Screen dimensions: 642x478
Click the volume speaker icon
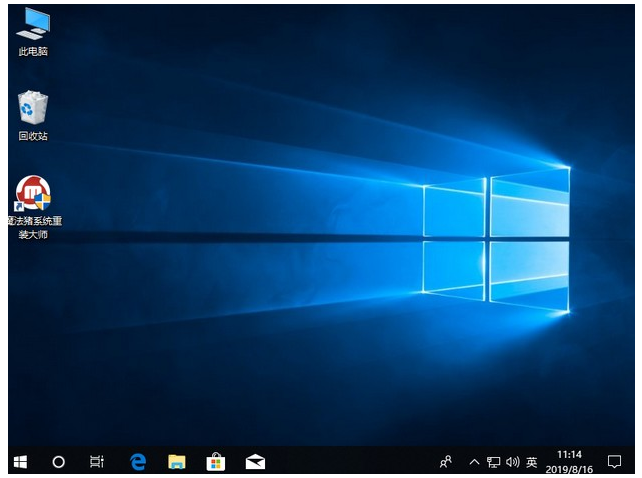(512, 461)
